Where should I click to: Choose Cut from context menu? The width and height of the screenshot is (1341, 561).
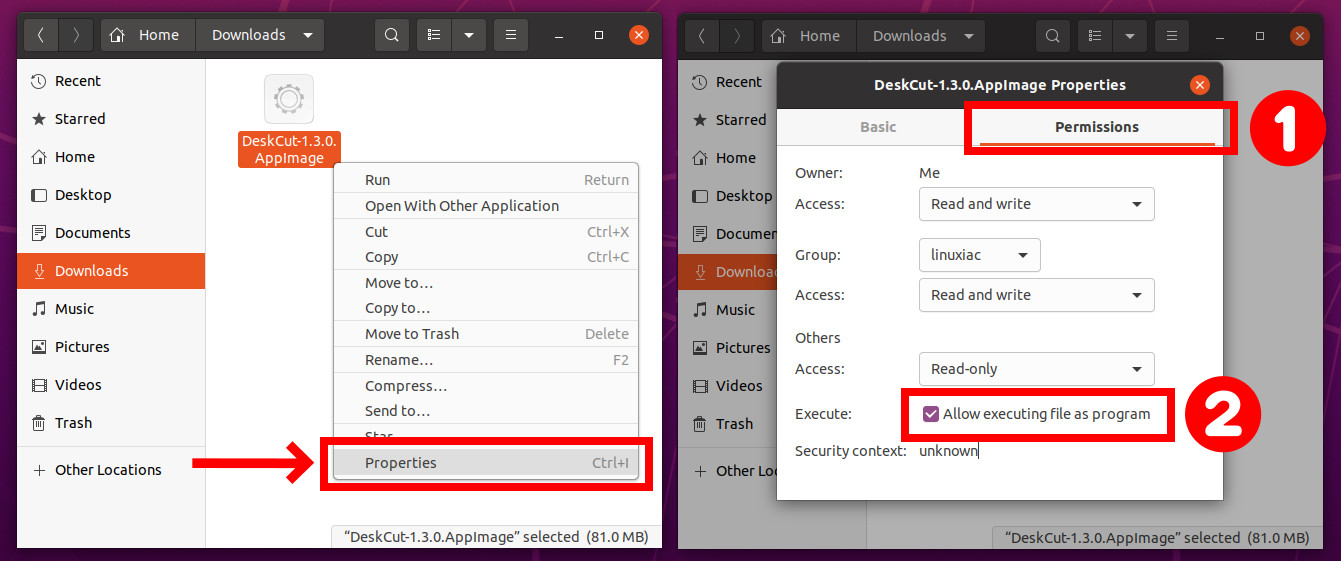pyautogui.click(x=485, y=232)
